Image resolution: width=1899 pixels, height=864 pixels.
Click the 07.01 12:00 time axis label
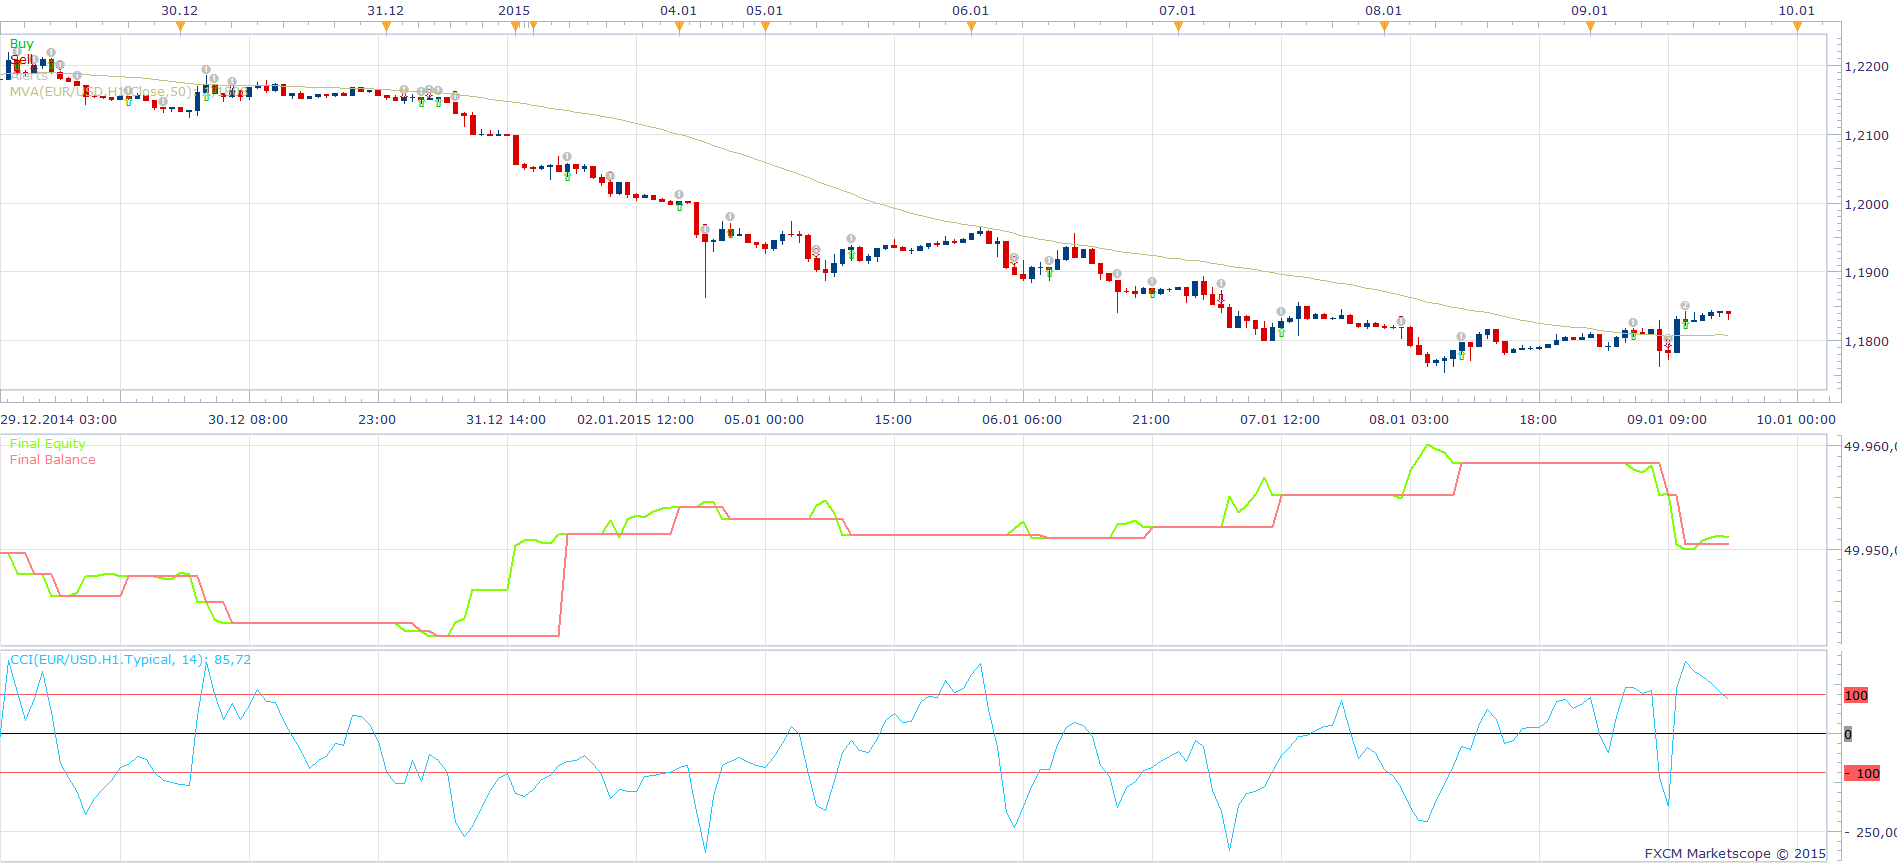pyautogui.click(x=1280, y=420)
